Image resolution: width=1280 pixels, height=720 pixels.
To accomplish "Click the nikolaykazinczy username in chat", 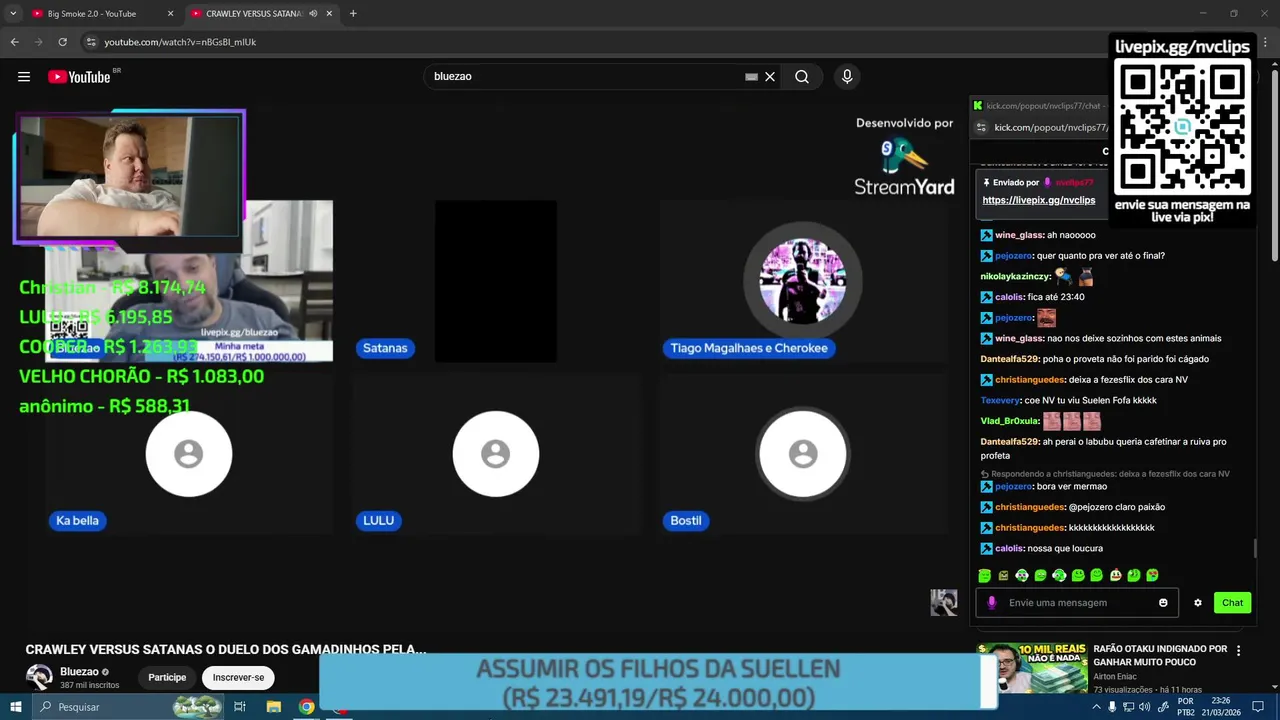I will point(1014,276).
